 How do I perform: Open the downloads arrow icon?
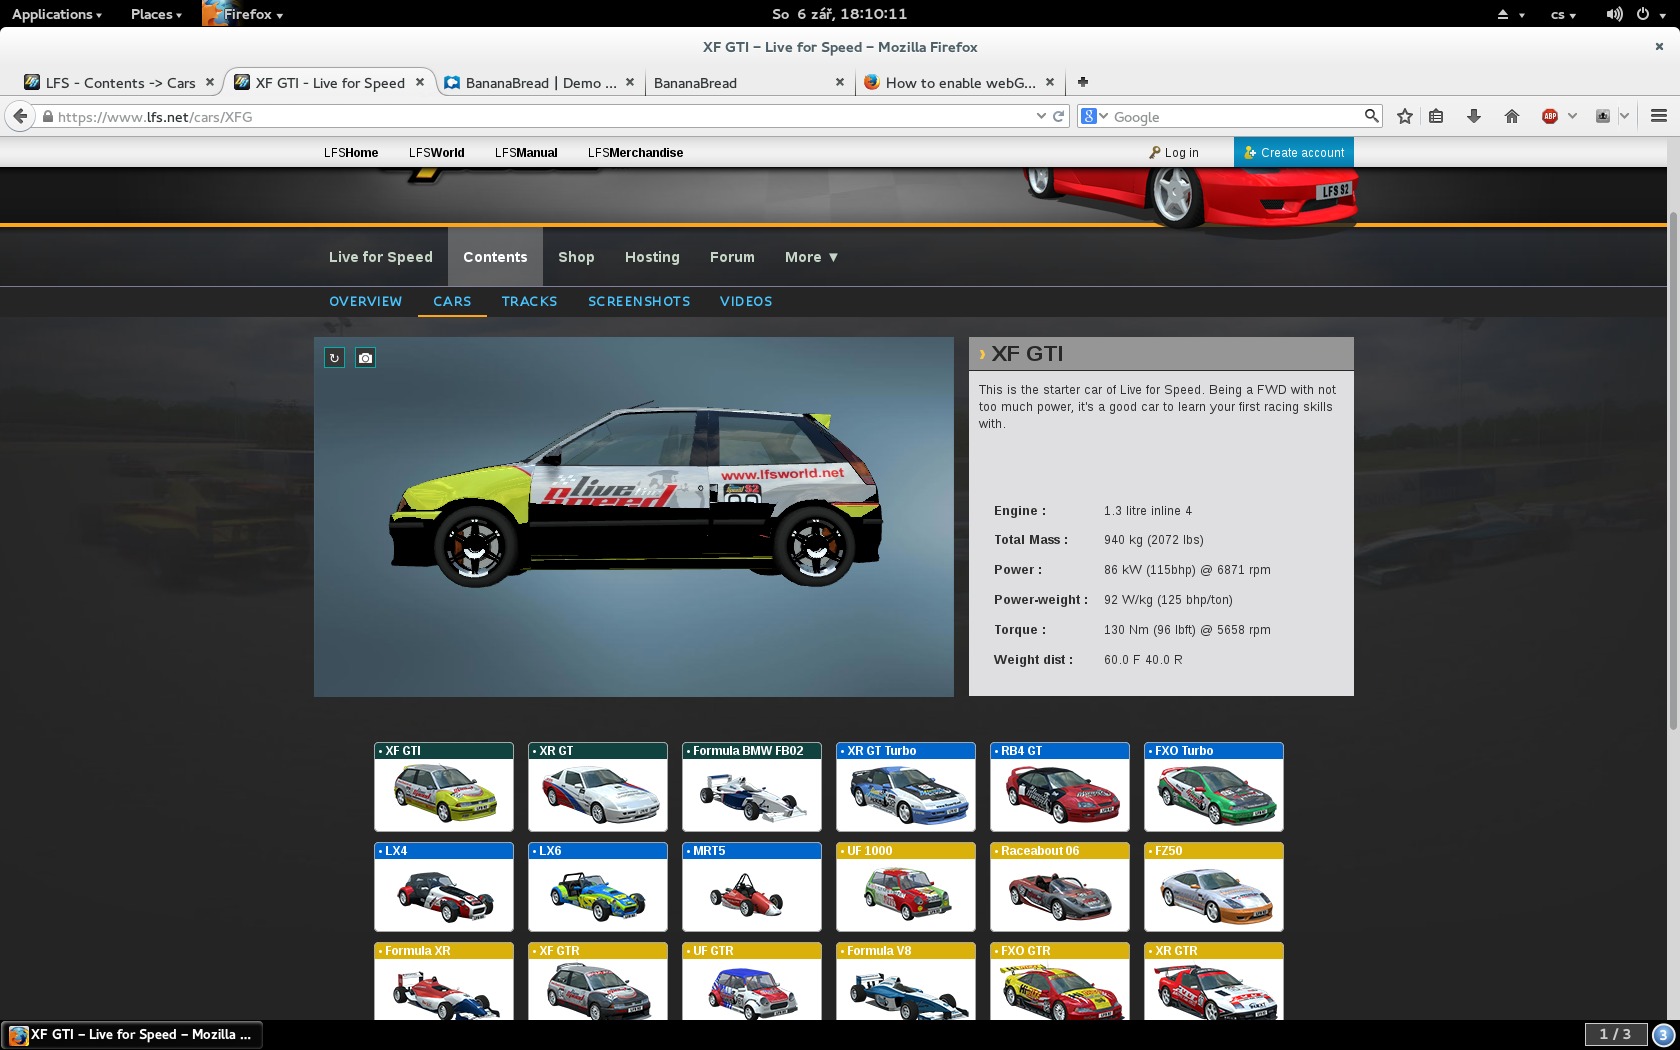click(1474, 117)
